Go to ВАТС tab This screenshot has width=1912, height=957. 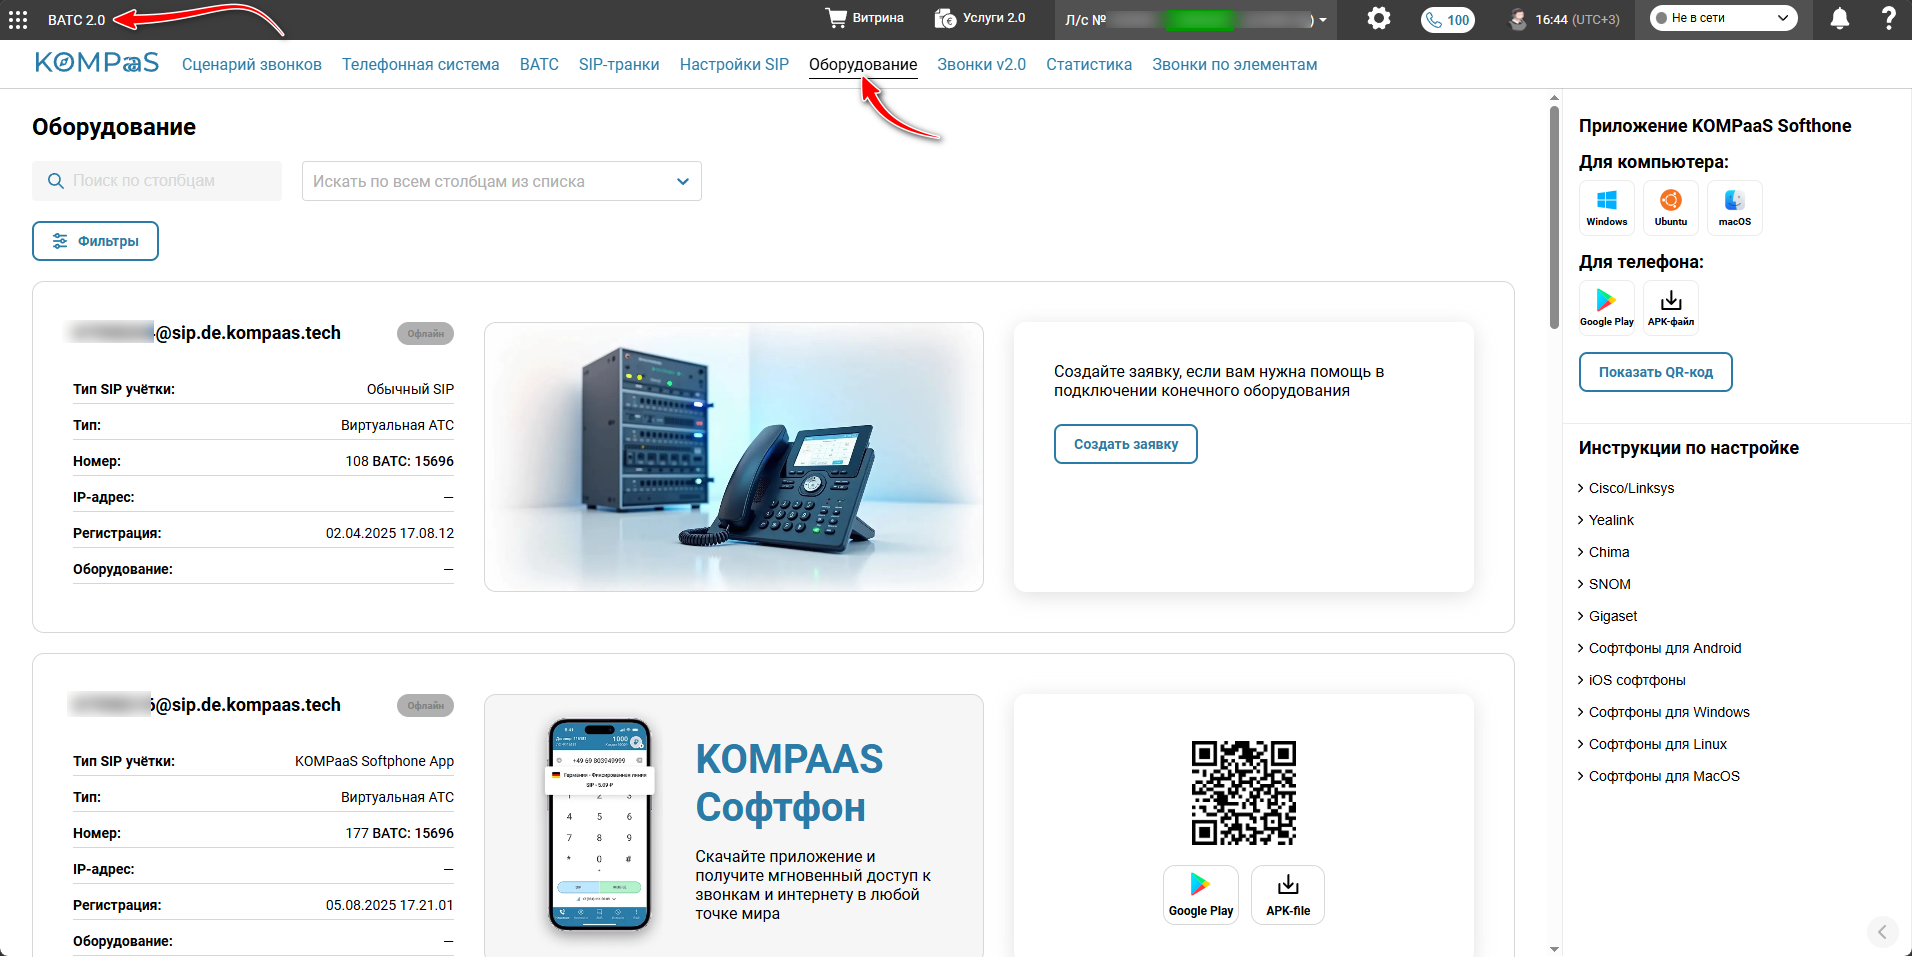(x=539, y=64)
